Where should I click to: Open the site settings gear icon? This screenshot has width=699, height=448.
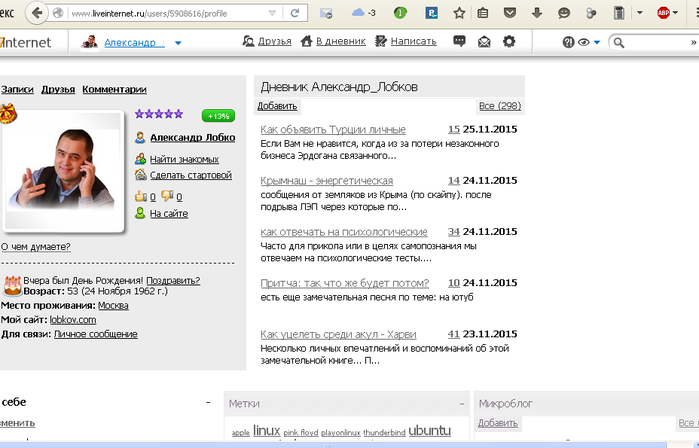pyautogui.click(x=509, y=42)
